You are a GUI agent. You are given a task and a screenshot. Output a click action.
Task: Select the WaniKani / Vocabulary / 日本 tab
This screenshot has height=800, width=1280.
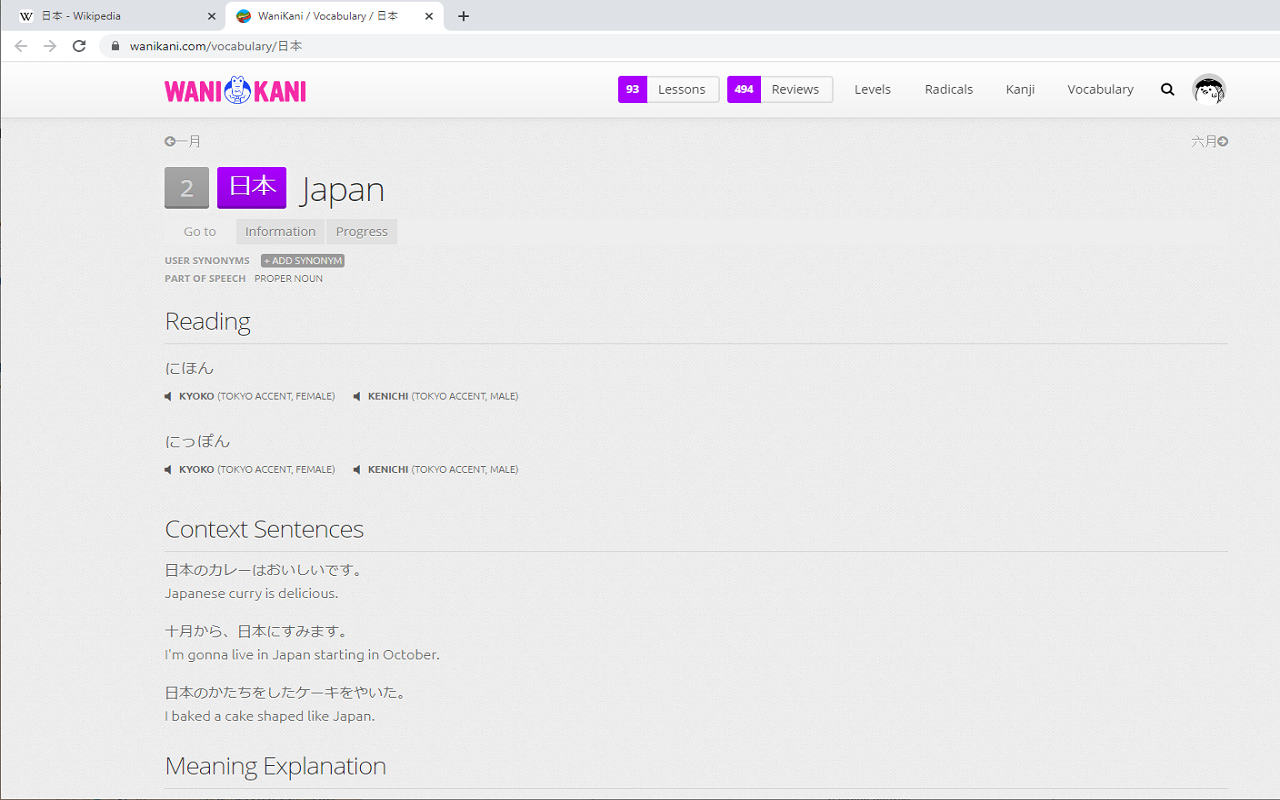click(x=335, y=16)
